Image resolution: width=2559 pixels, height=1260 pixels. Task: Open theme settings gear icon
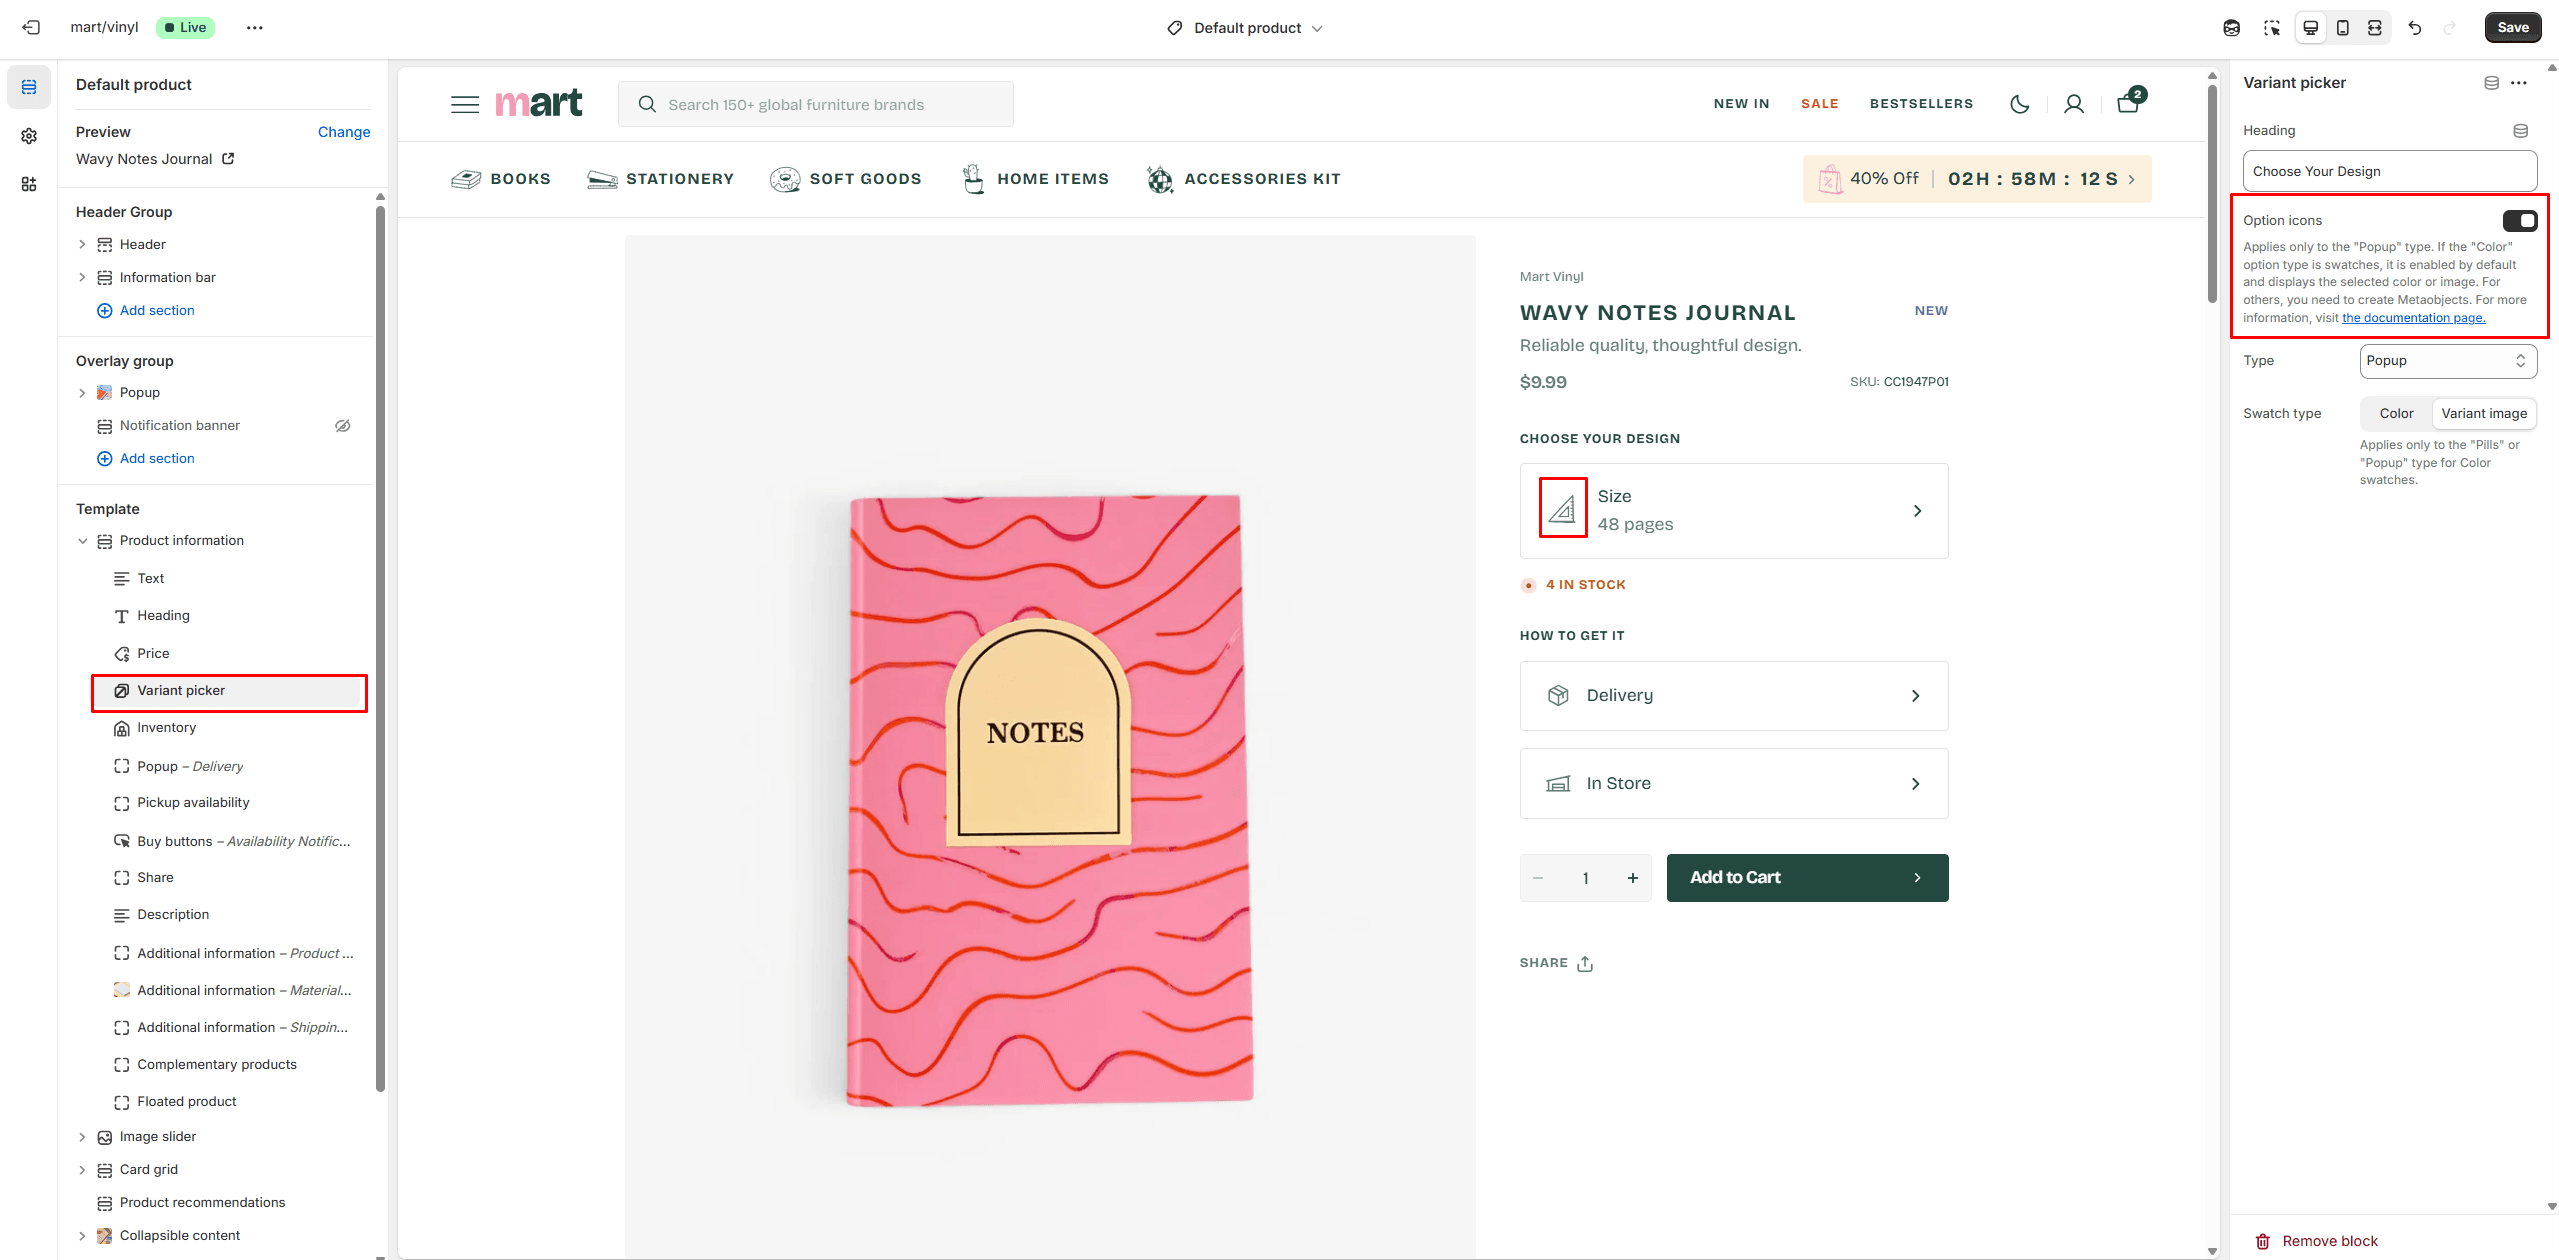tap(29, 136)
